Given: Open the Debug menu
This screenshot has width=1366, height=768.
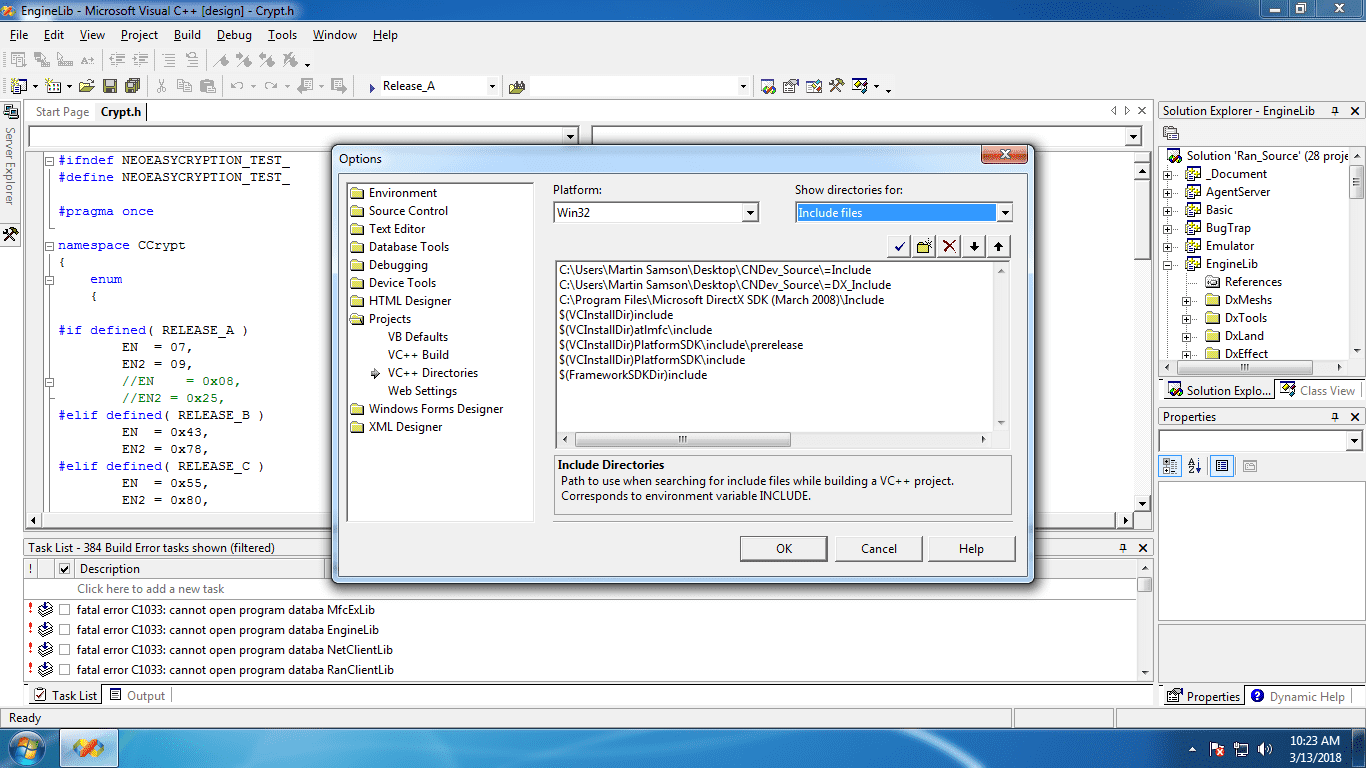Looking at the screenshot, I should point(234,35).
